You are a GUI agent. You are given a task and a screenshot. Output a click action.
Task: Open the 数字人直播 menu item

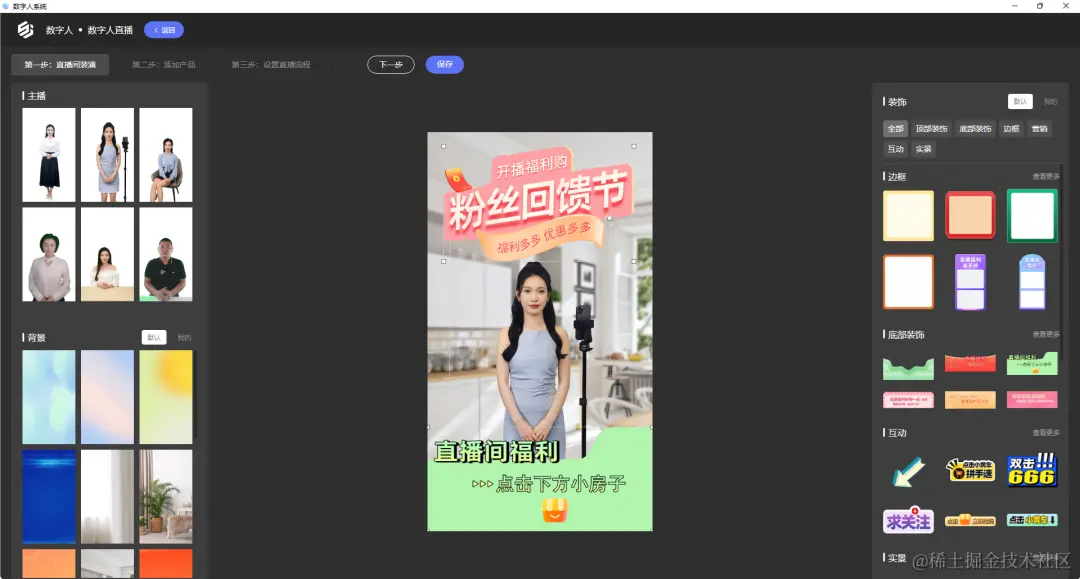point(109,30)
